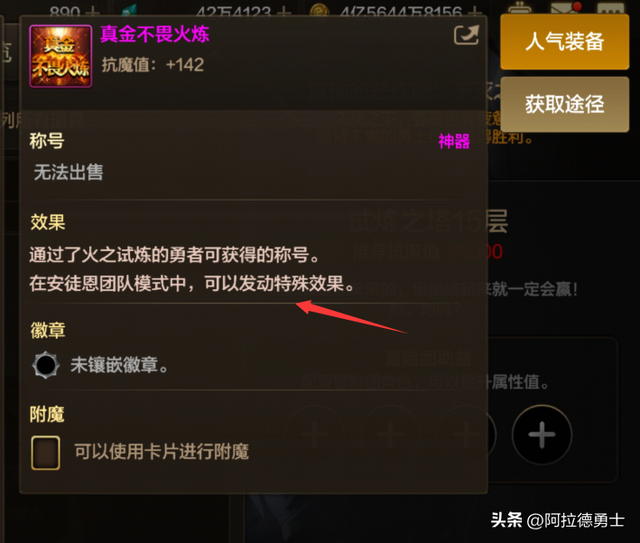Tap the 试炼之塔15层 heading behind panel
640x543 pixels.
tap(428, 222)
